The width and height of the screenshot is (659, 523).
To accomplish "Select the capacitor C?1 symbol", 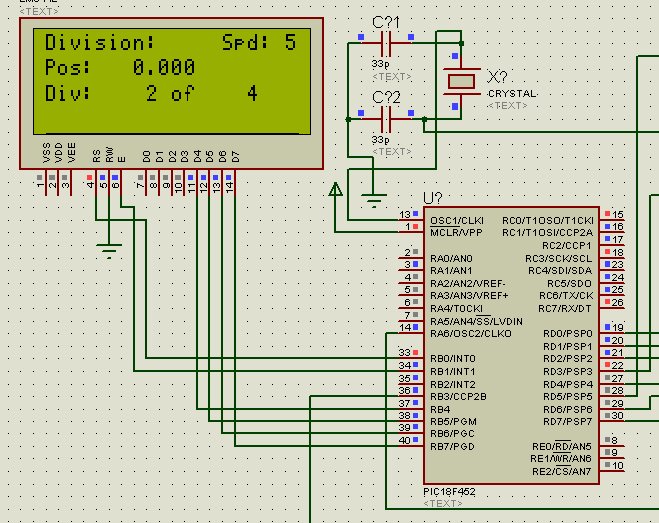I will click(385, 43).
